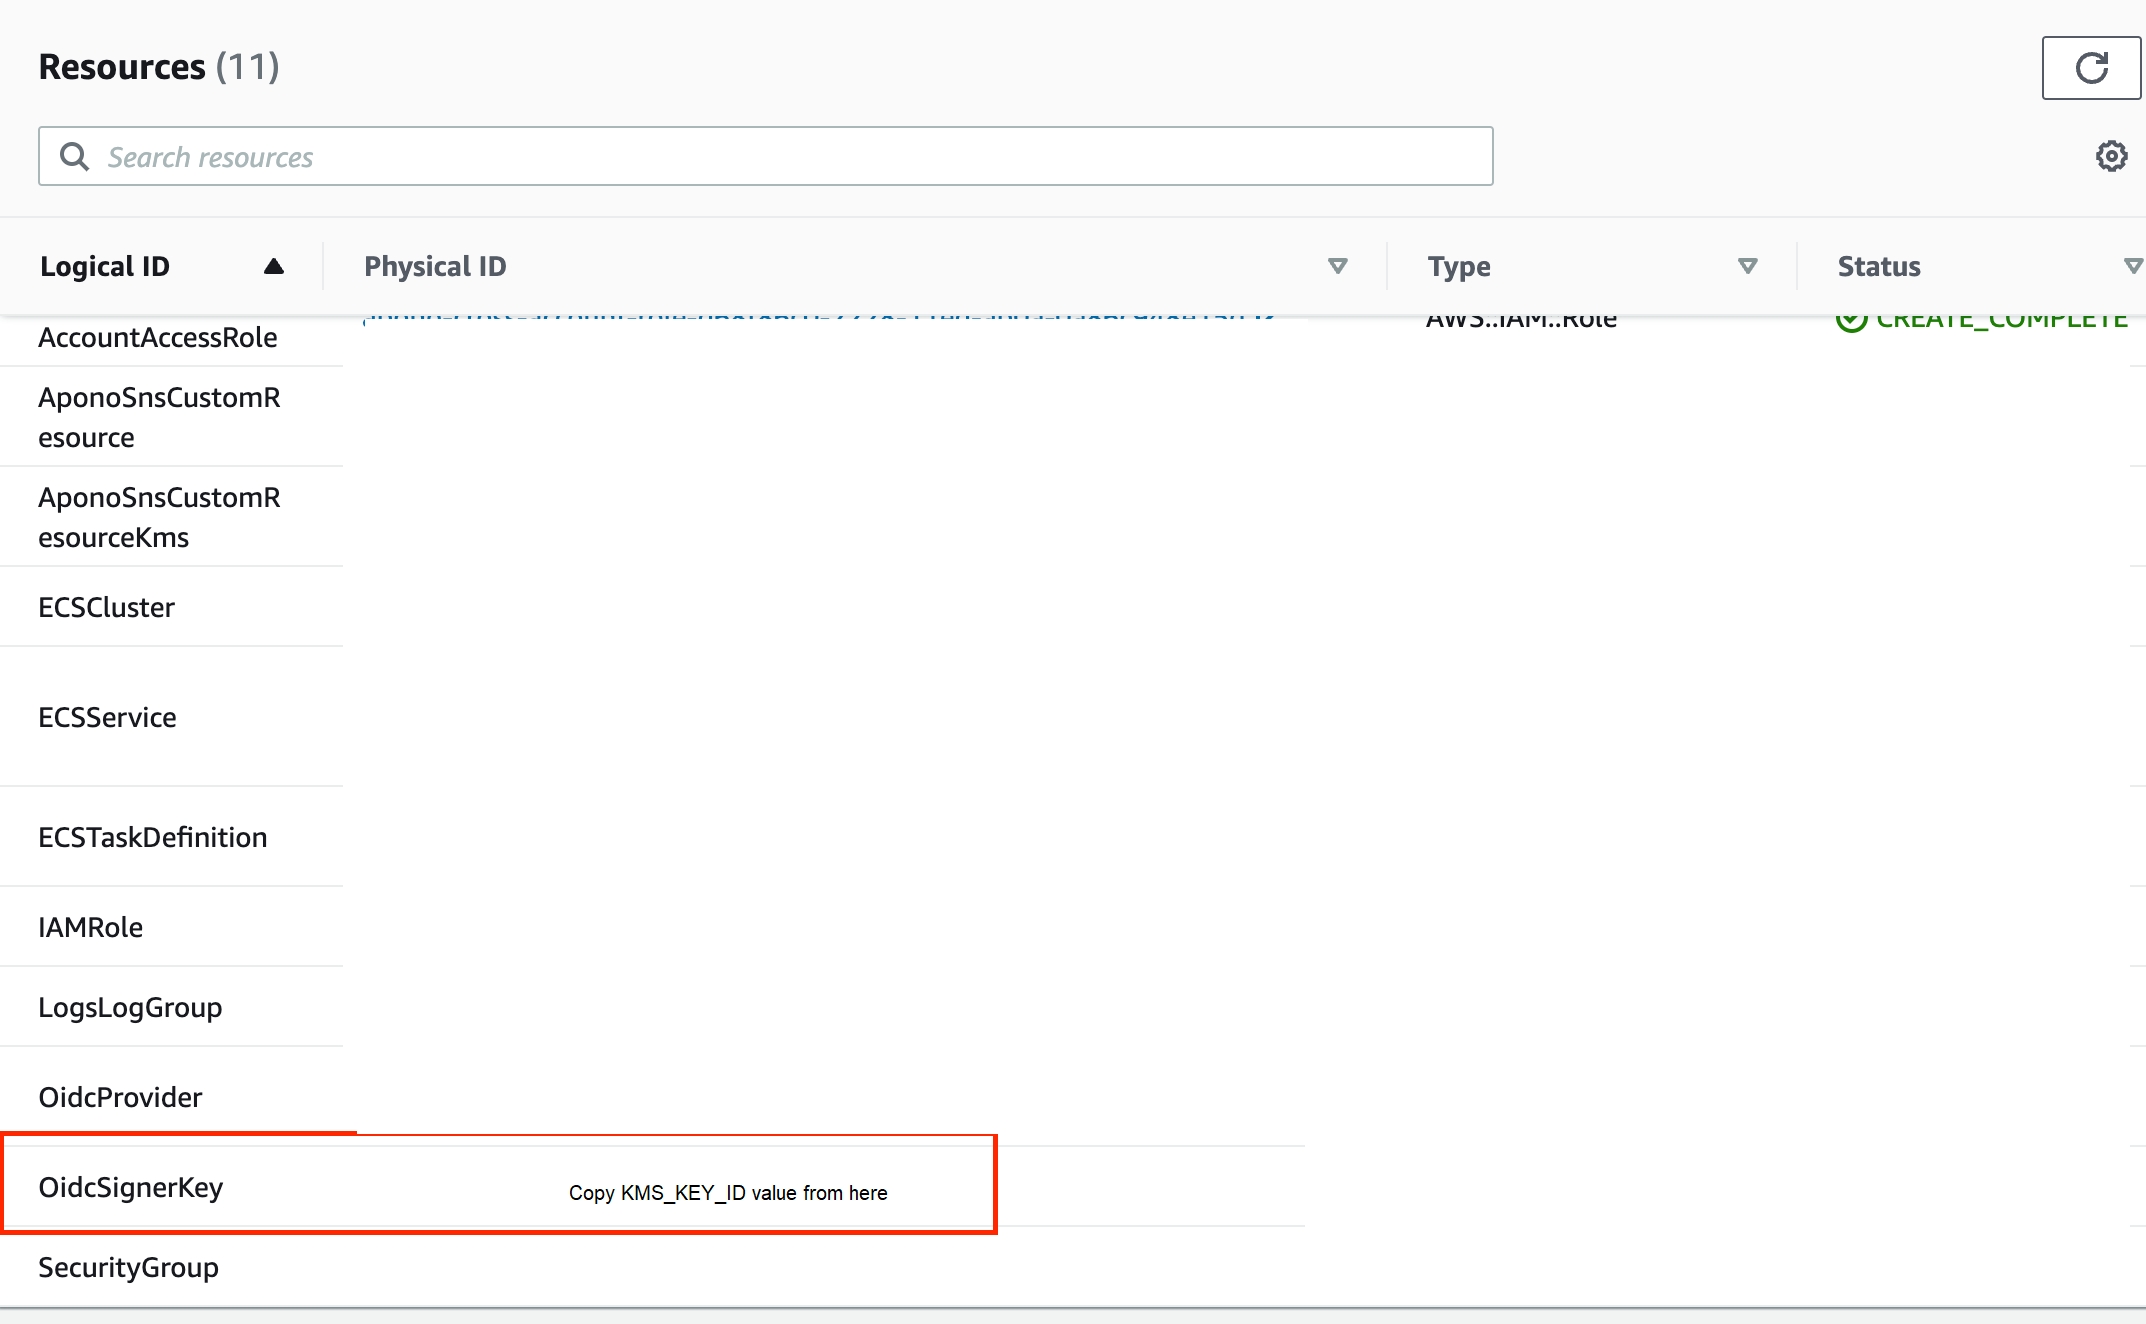
Task: Click the Physical ID column header
Action: [435, 266]
